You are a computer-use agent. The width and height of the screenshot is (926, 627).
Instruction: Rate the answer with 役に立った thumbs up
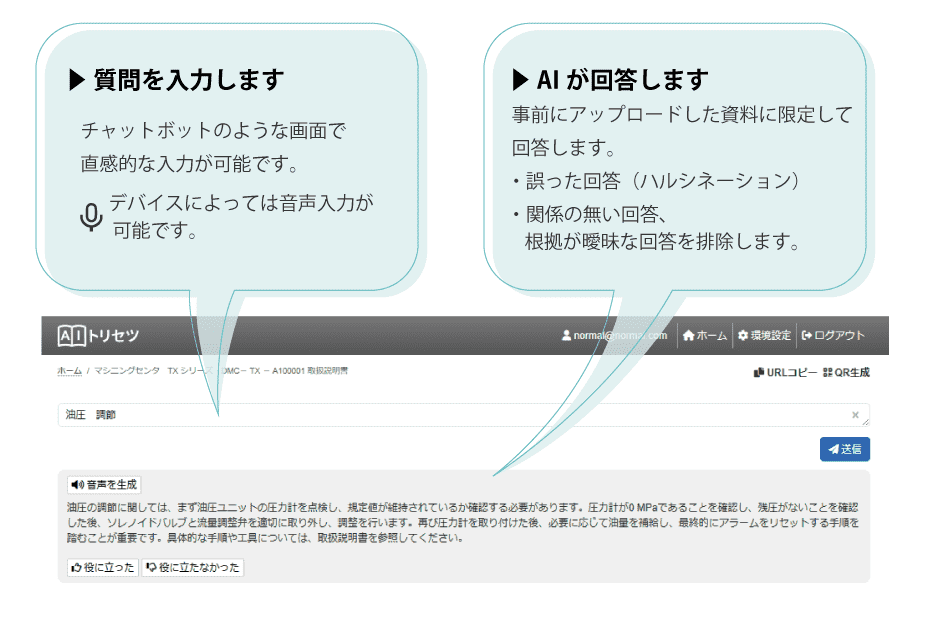(102, 567)
